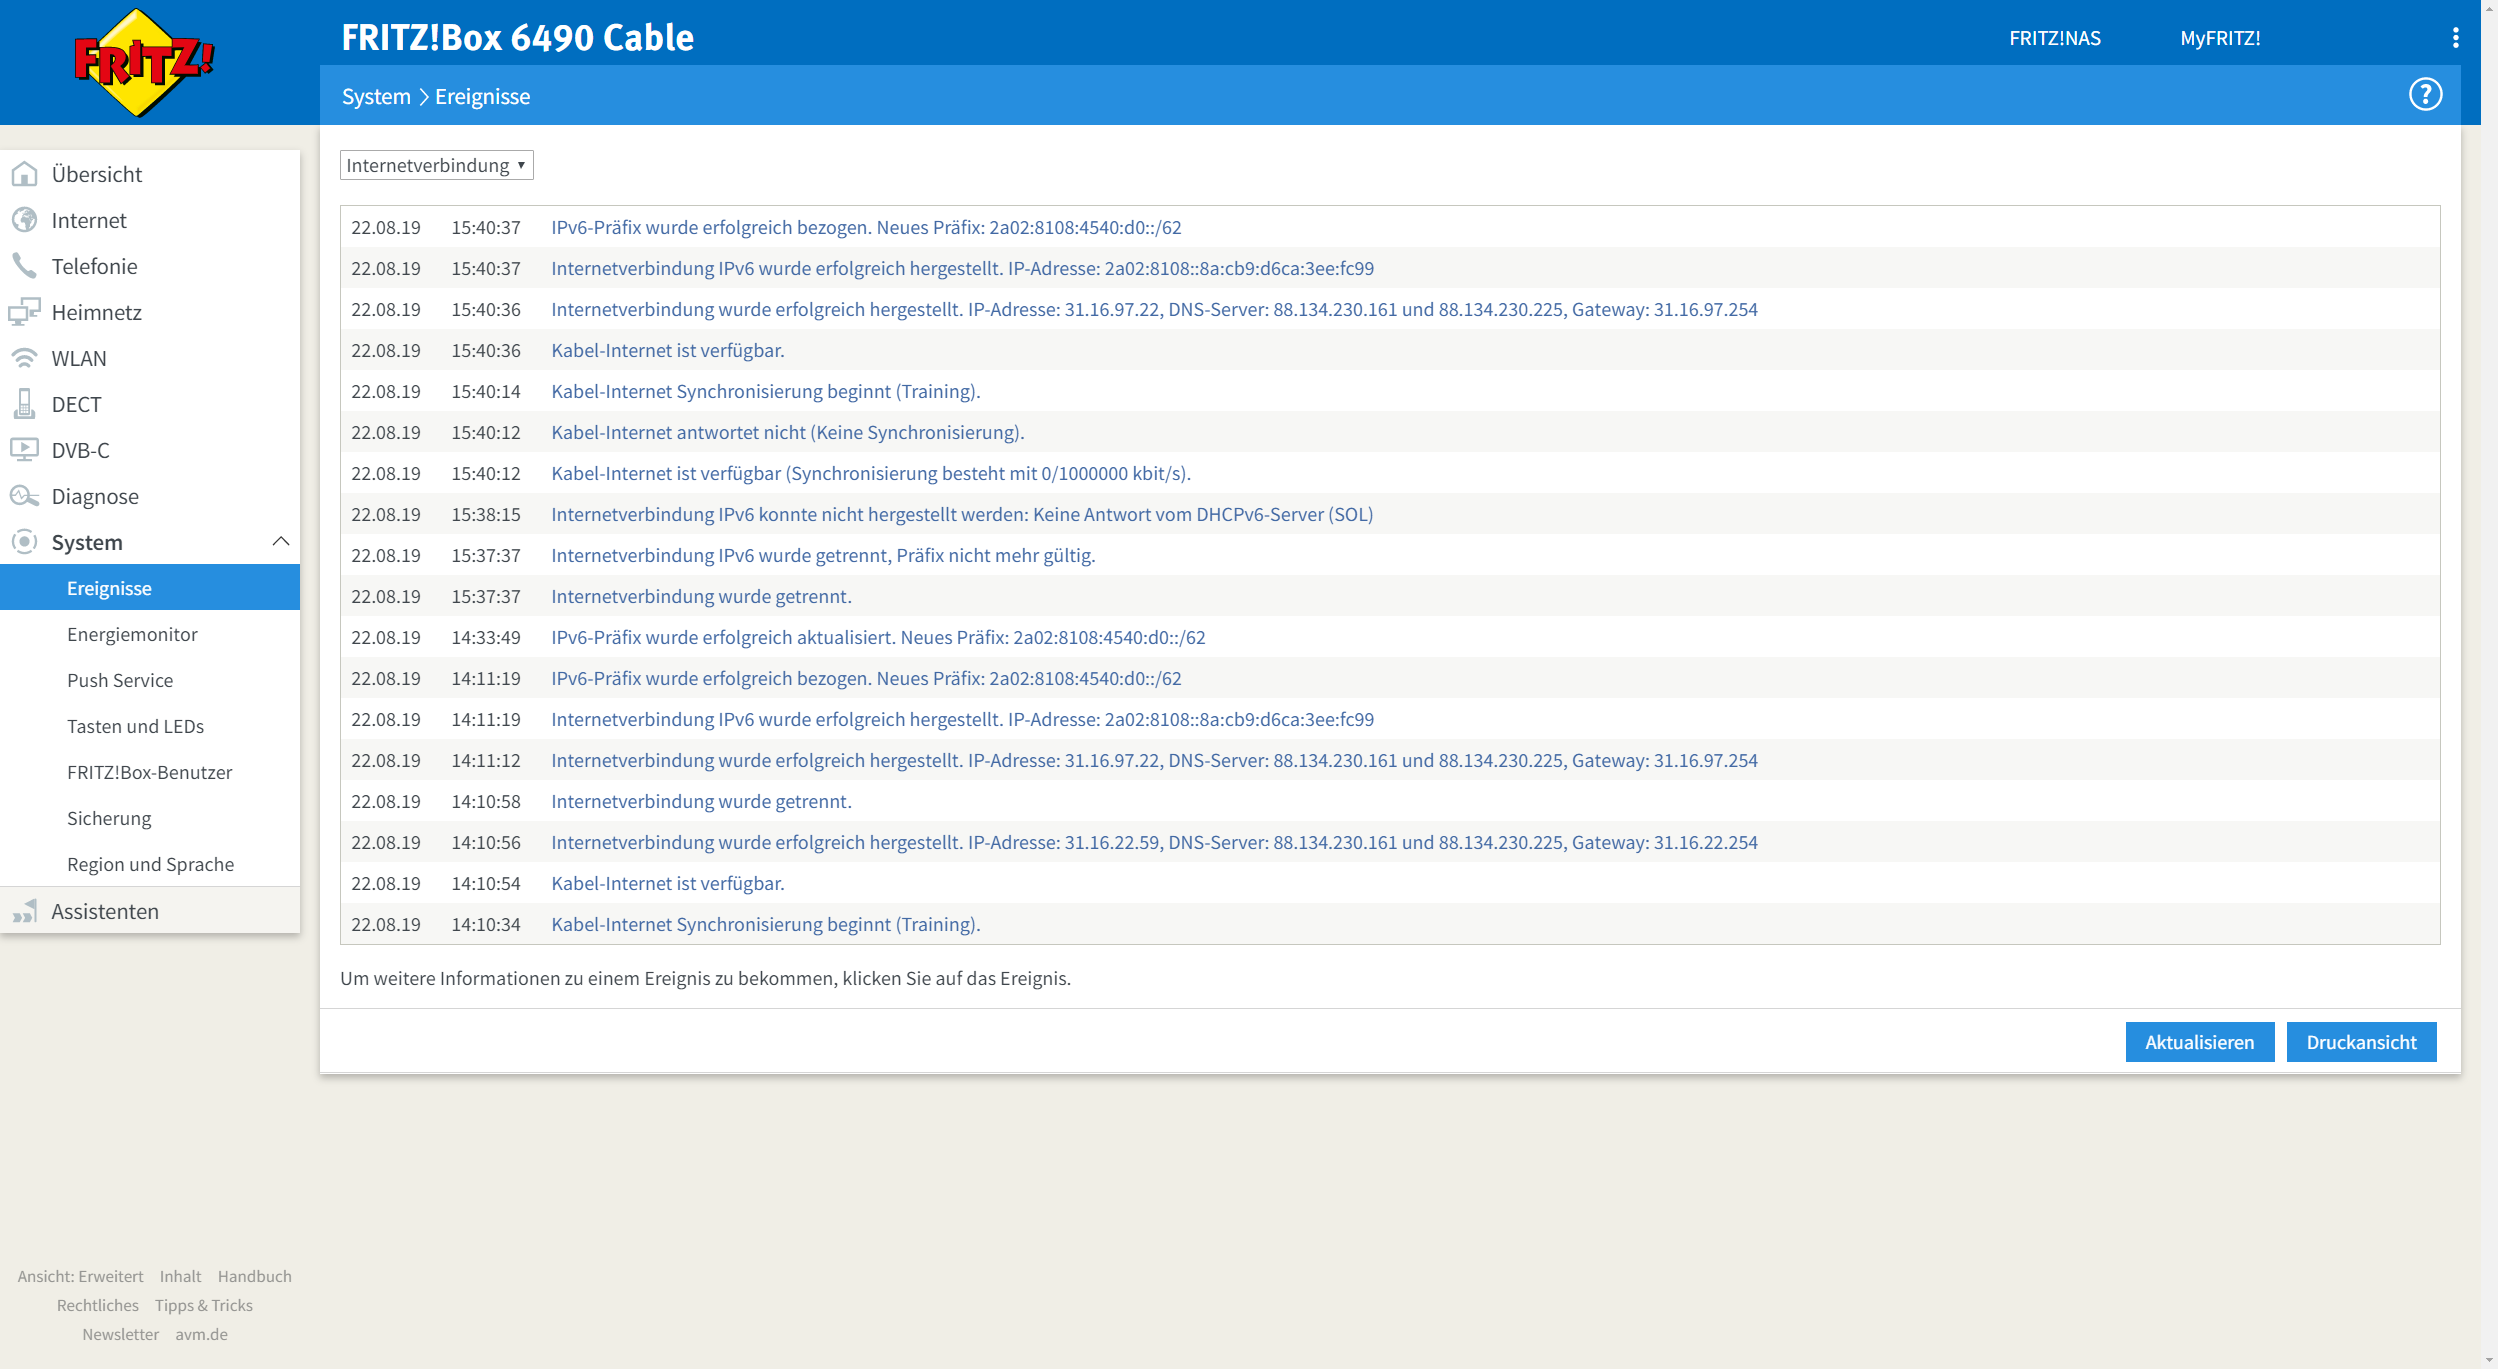
Task: Go to FRITZ!NAS in header
Action: [2054, 38]
